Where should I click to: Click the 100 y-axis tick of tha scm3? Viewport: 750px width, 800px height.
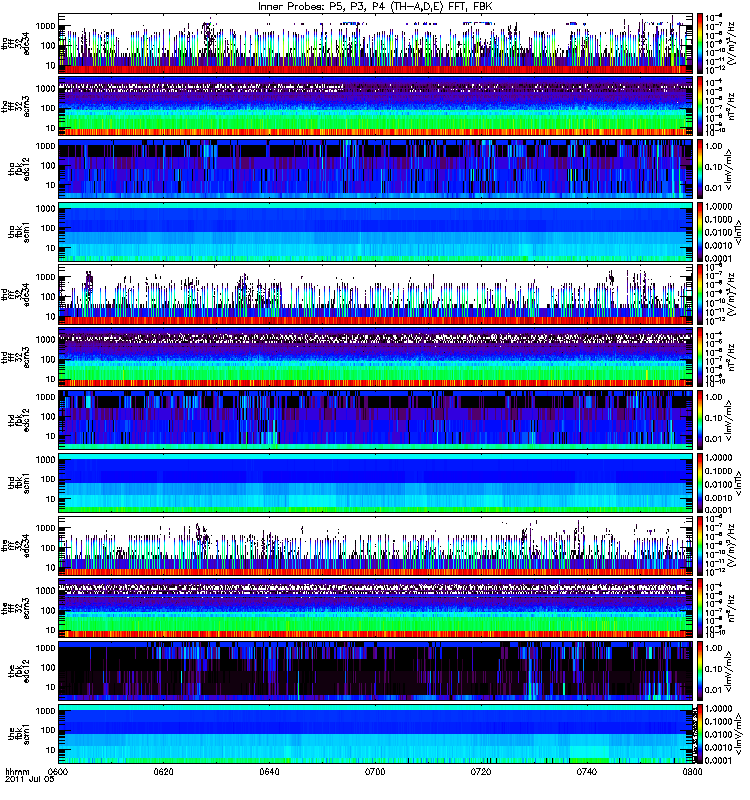49,108
